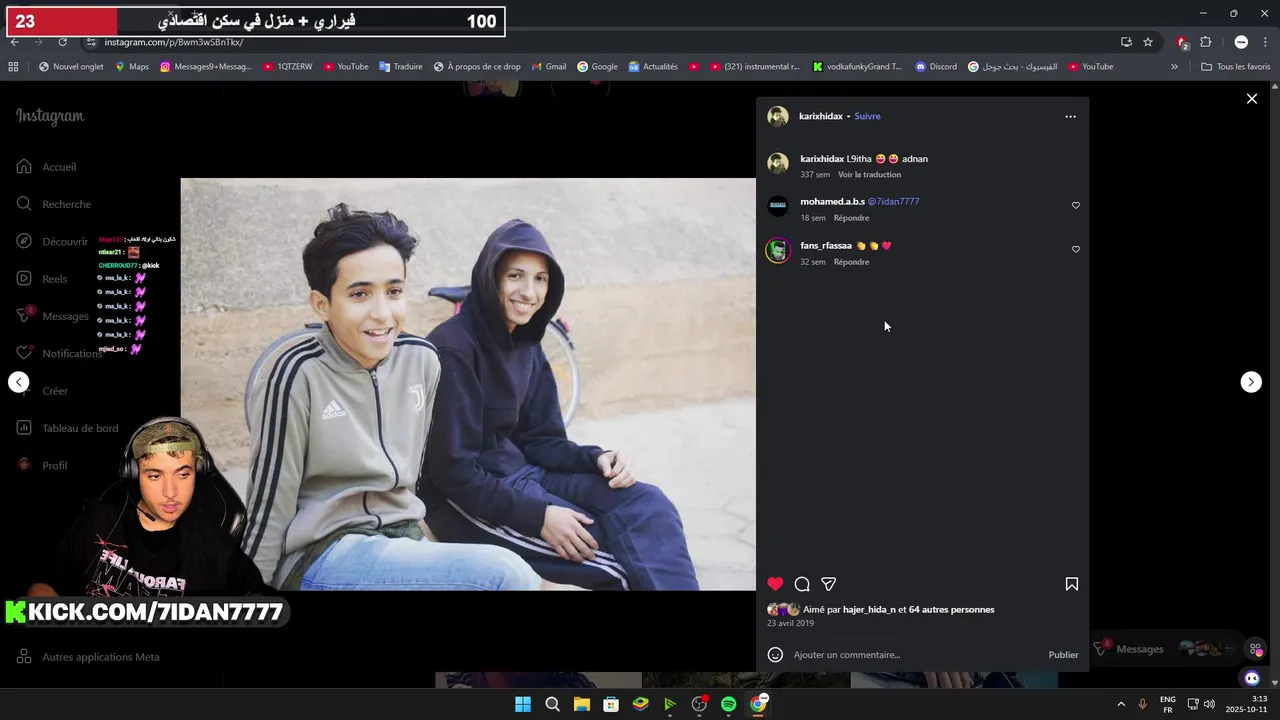This screenshot has width=1280, height=720.
Task: Open File Explorer from taskbar
Action: 581,704
